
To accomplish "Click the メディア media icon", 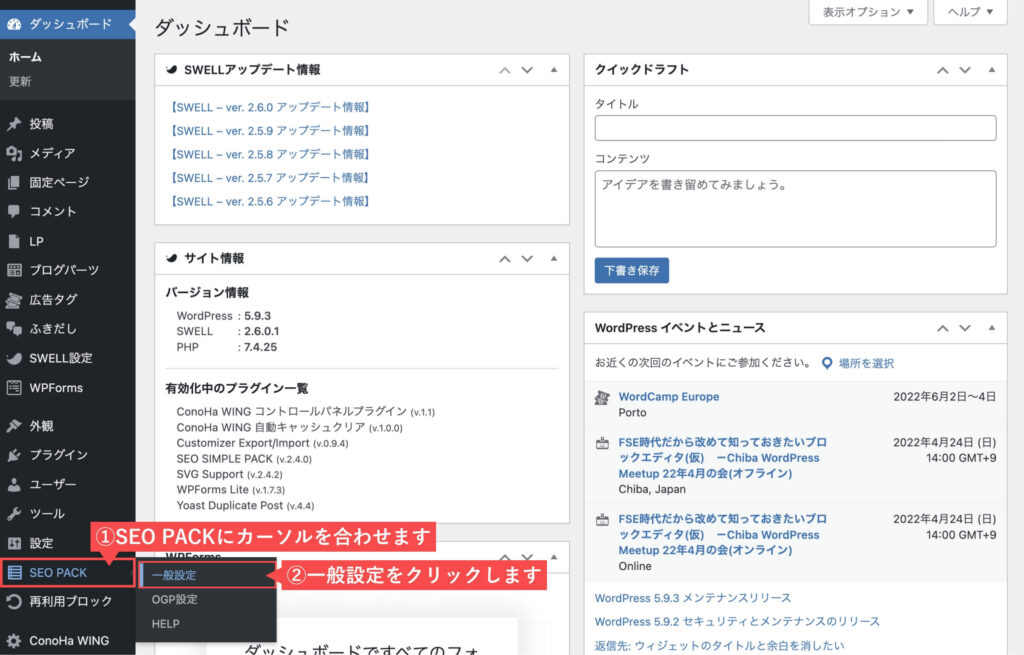I will 14,153.
